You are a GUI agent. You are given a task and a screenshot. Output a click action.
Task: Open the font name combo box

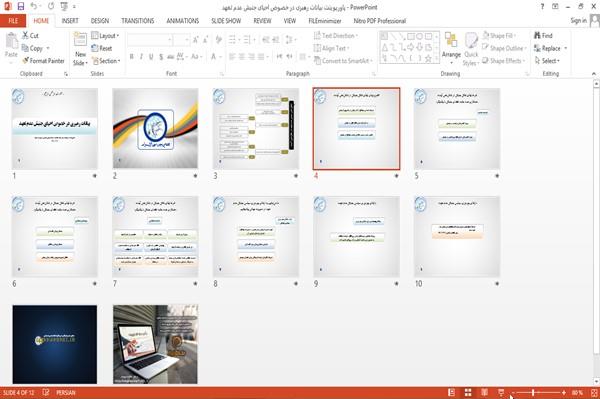(x=149, y=40)
